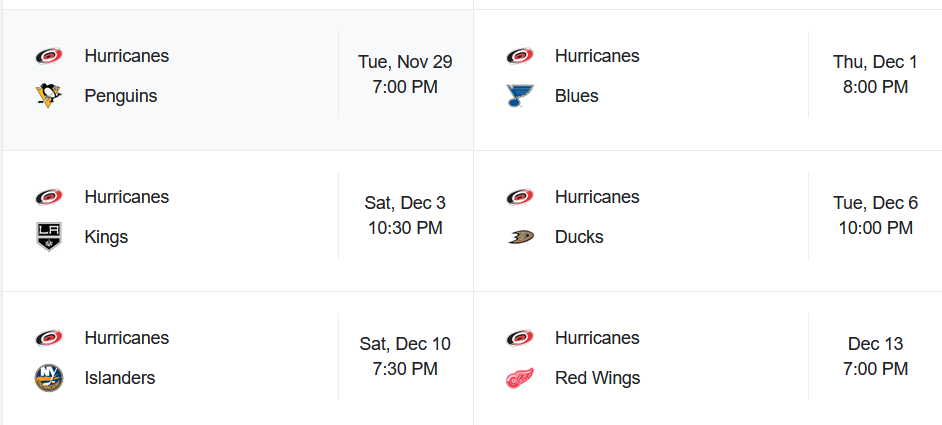The image size is (942, 425).
Task: Click Hurricanes logo in the Kings game
Action: tap(48, 197)
